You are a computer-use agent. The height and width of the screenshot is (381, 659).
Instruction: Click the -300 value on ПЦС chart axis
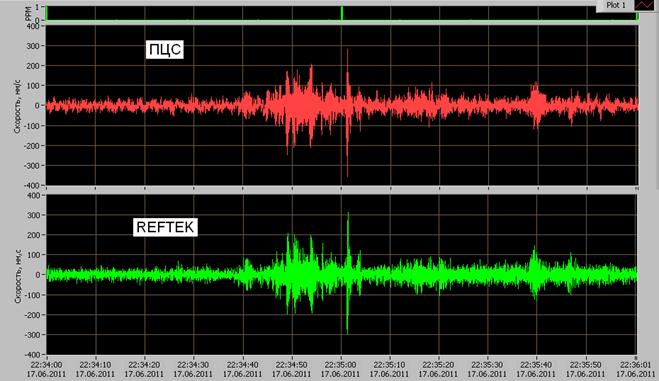click(x=32, y=166)
